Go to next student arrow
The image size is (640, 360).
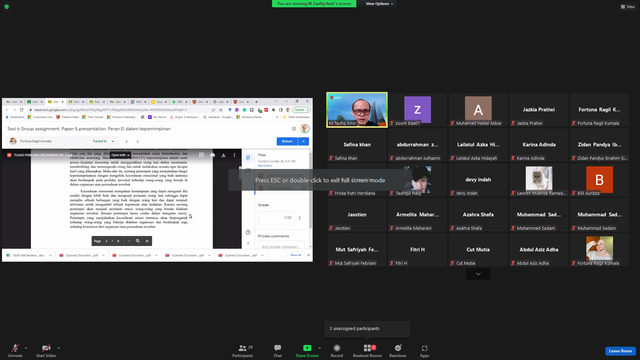(138, 141)
